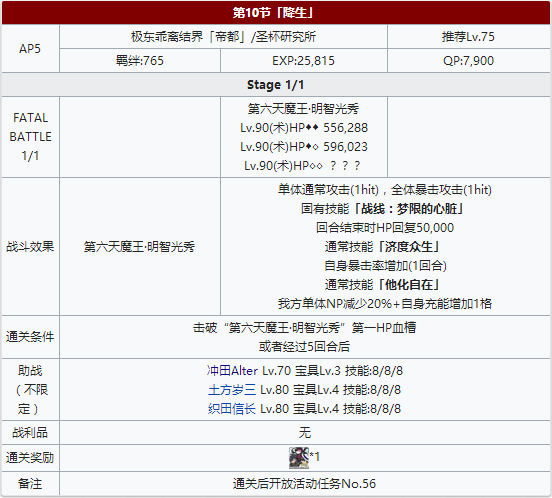Click the 极东乖离结界「帝都」/圣杯研究所 location cell
The height and width of the screenshot is (498, 552).
(x=223, y=37)
